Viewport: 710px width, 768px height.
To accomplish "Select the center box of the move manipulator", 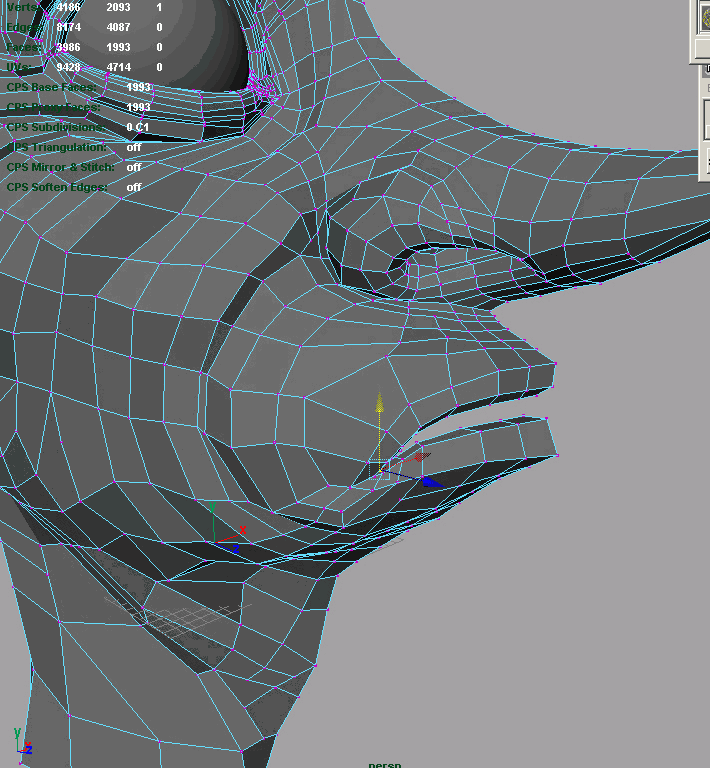I will (x=379, y=468).
